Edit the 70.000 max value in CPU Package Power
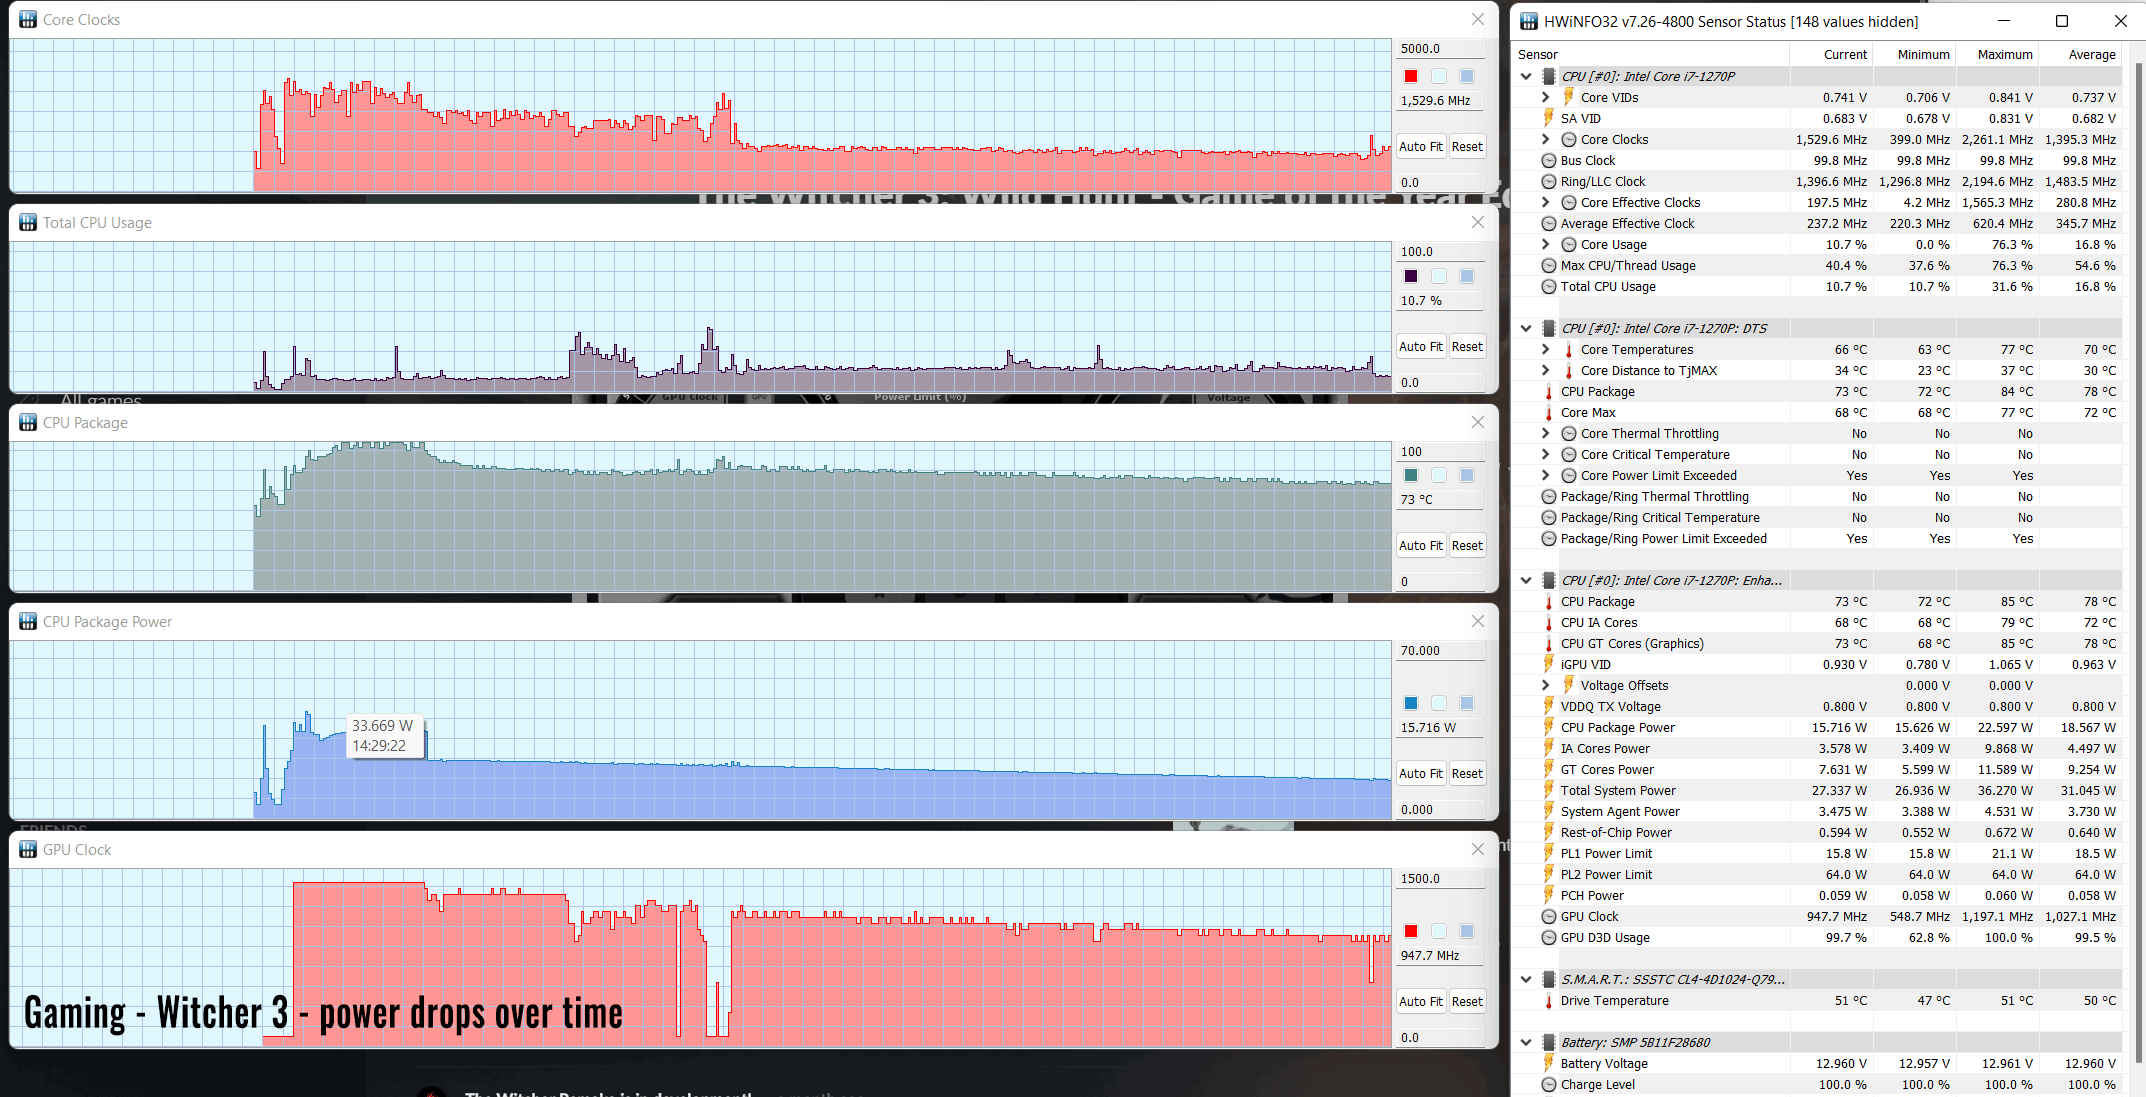The height and width of the screenshot is (1097, 2146). tap(1441, 650)
